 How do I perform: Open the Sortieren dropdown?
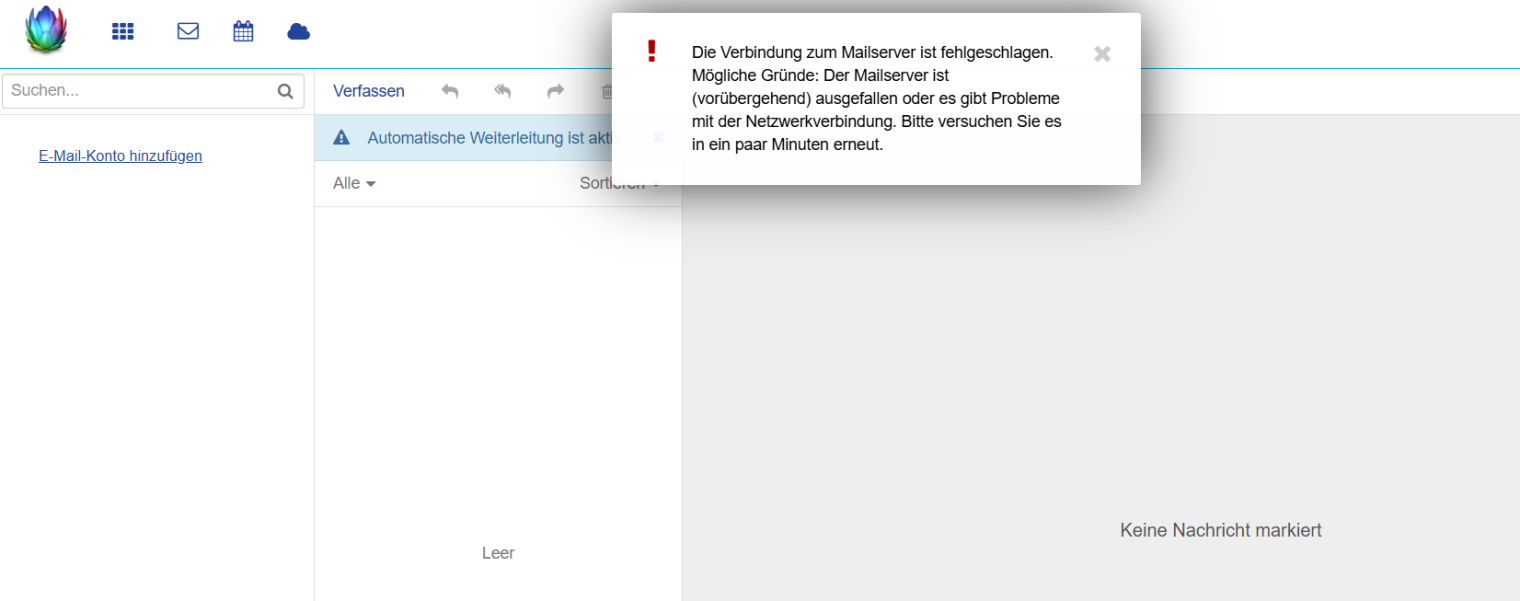pos(620,183)
